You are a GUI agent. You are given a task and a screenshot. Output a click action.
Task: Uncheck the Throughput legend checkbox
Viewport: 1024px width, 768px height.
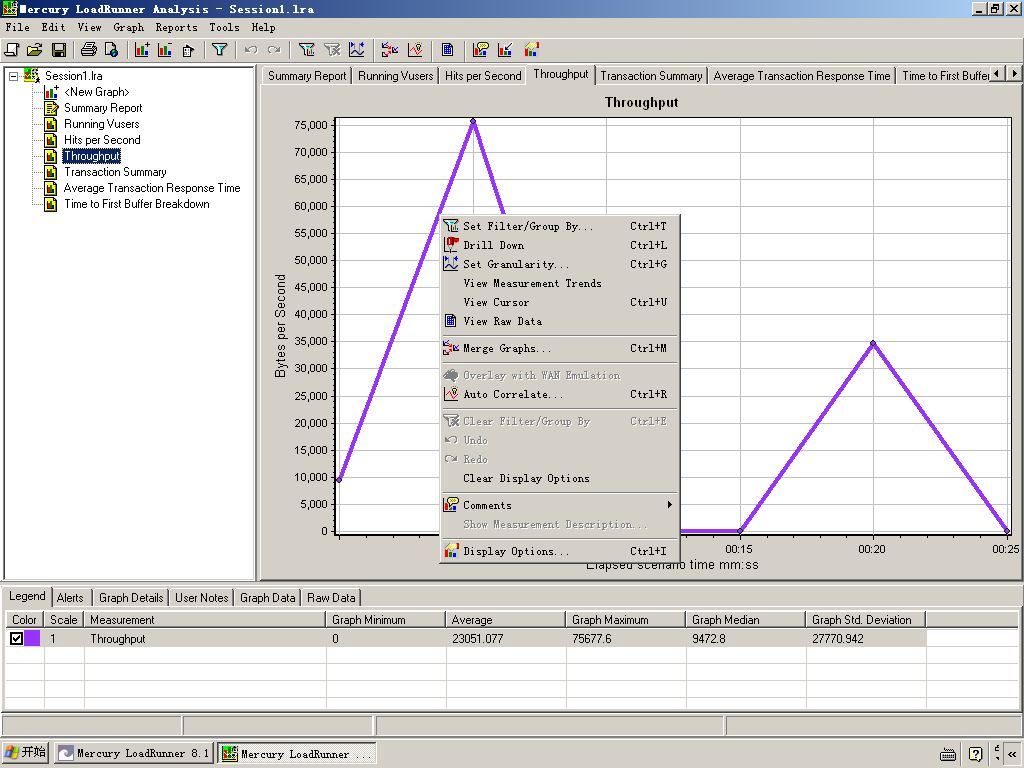point(16,639)
